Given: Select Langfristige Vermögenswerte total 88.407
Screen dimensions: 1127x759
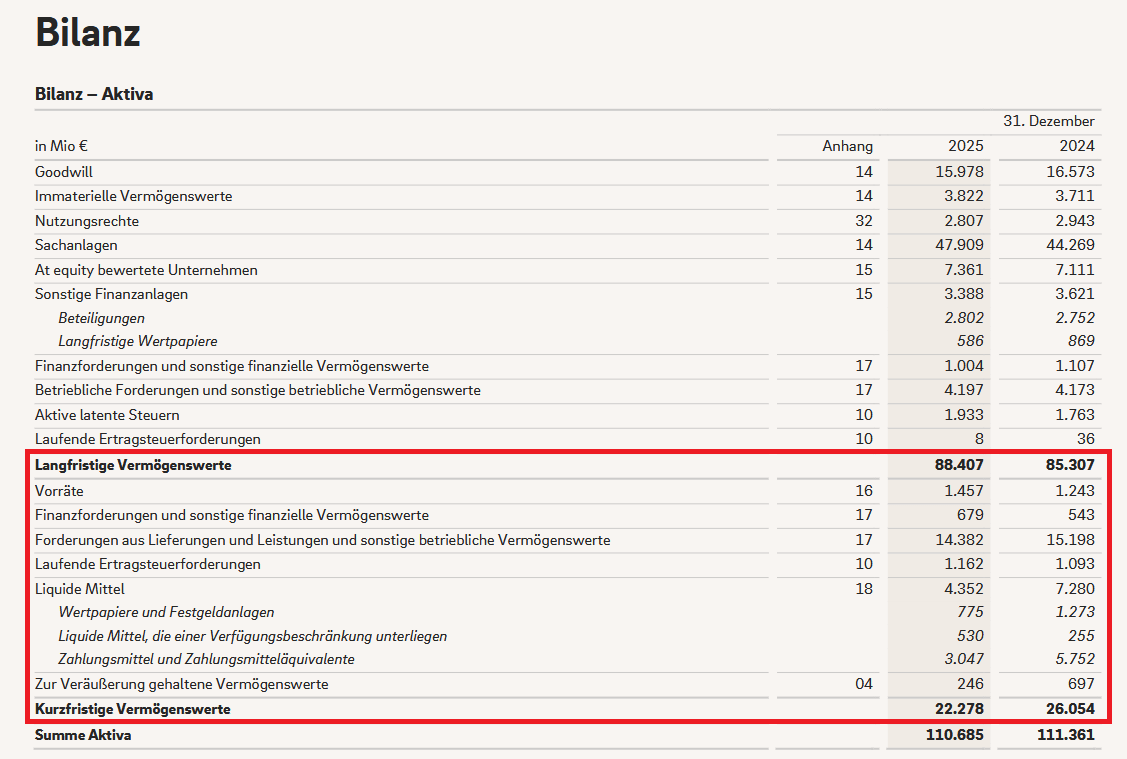Looking at the screenshot, I should [x=959, y=465].
